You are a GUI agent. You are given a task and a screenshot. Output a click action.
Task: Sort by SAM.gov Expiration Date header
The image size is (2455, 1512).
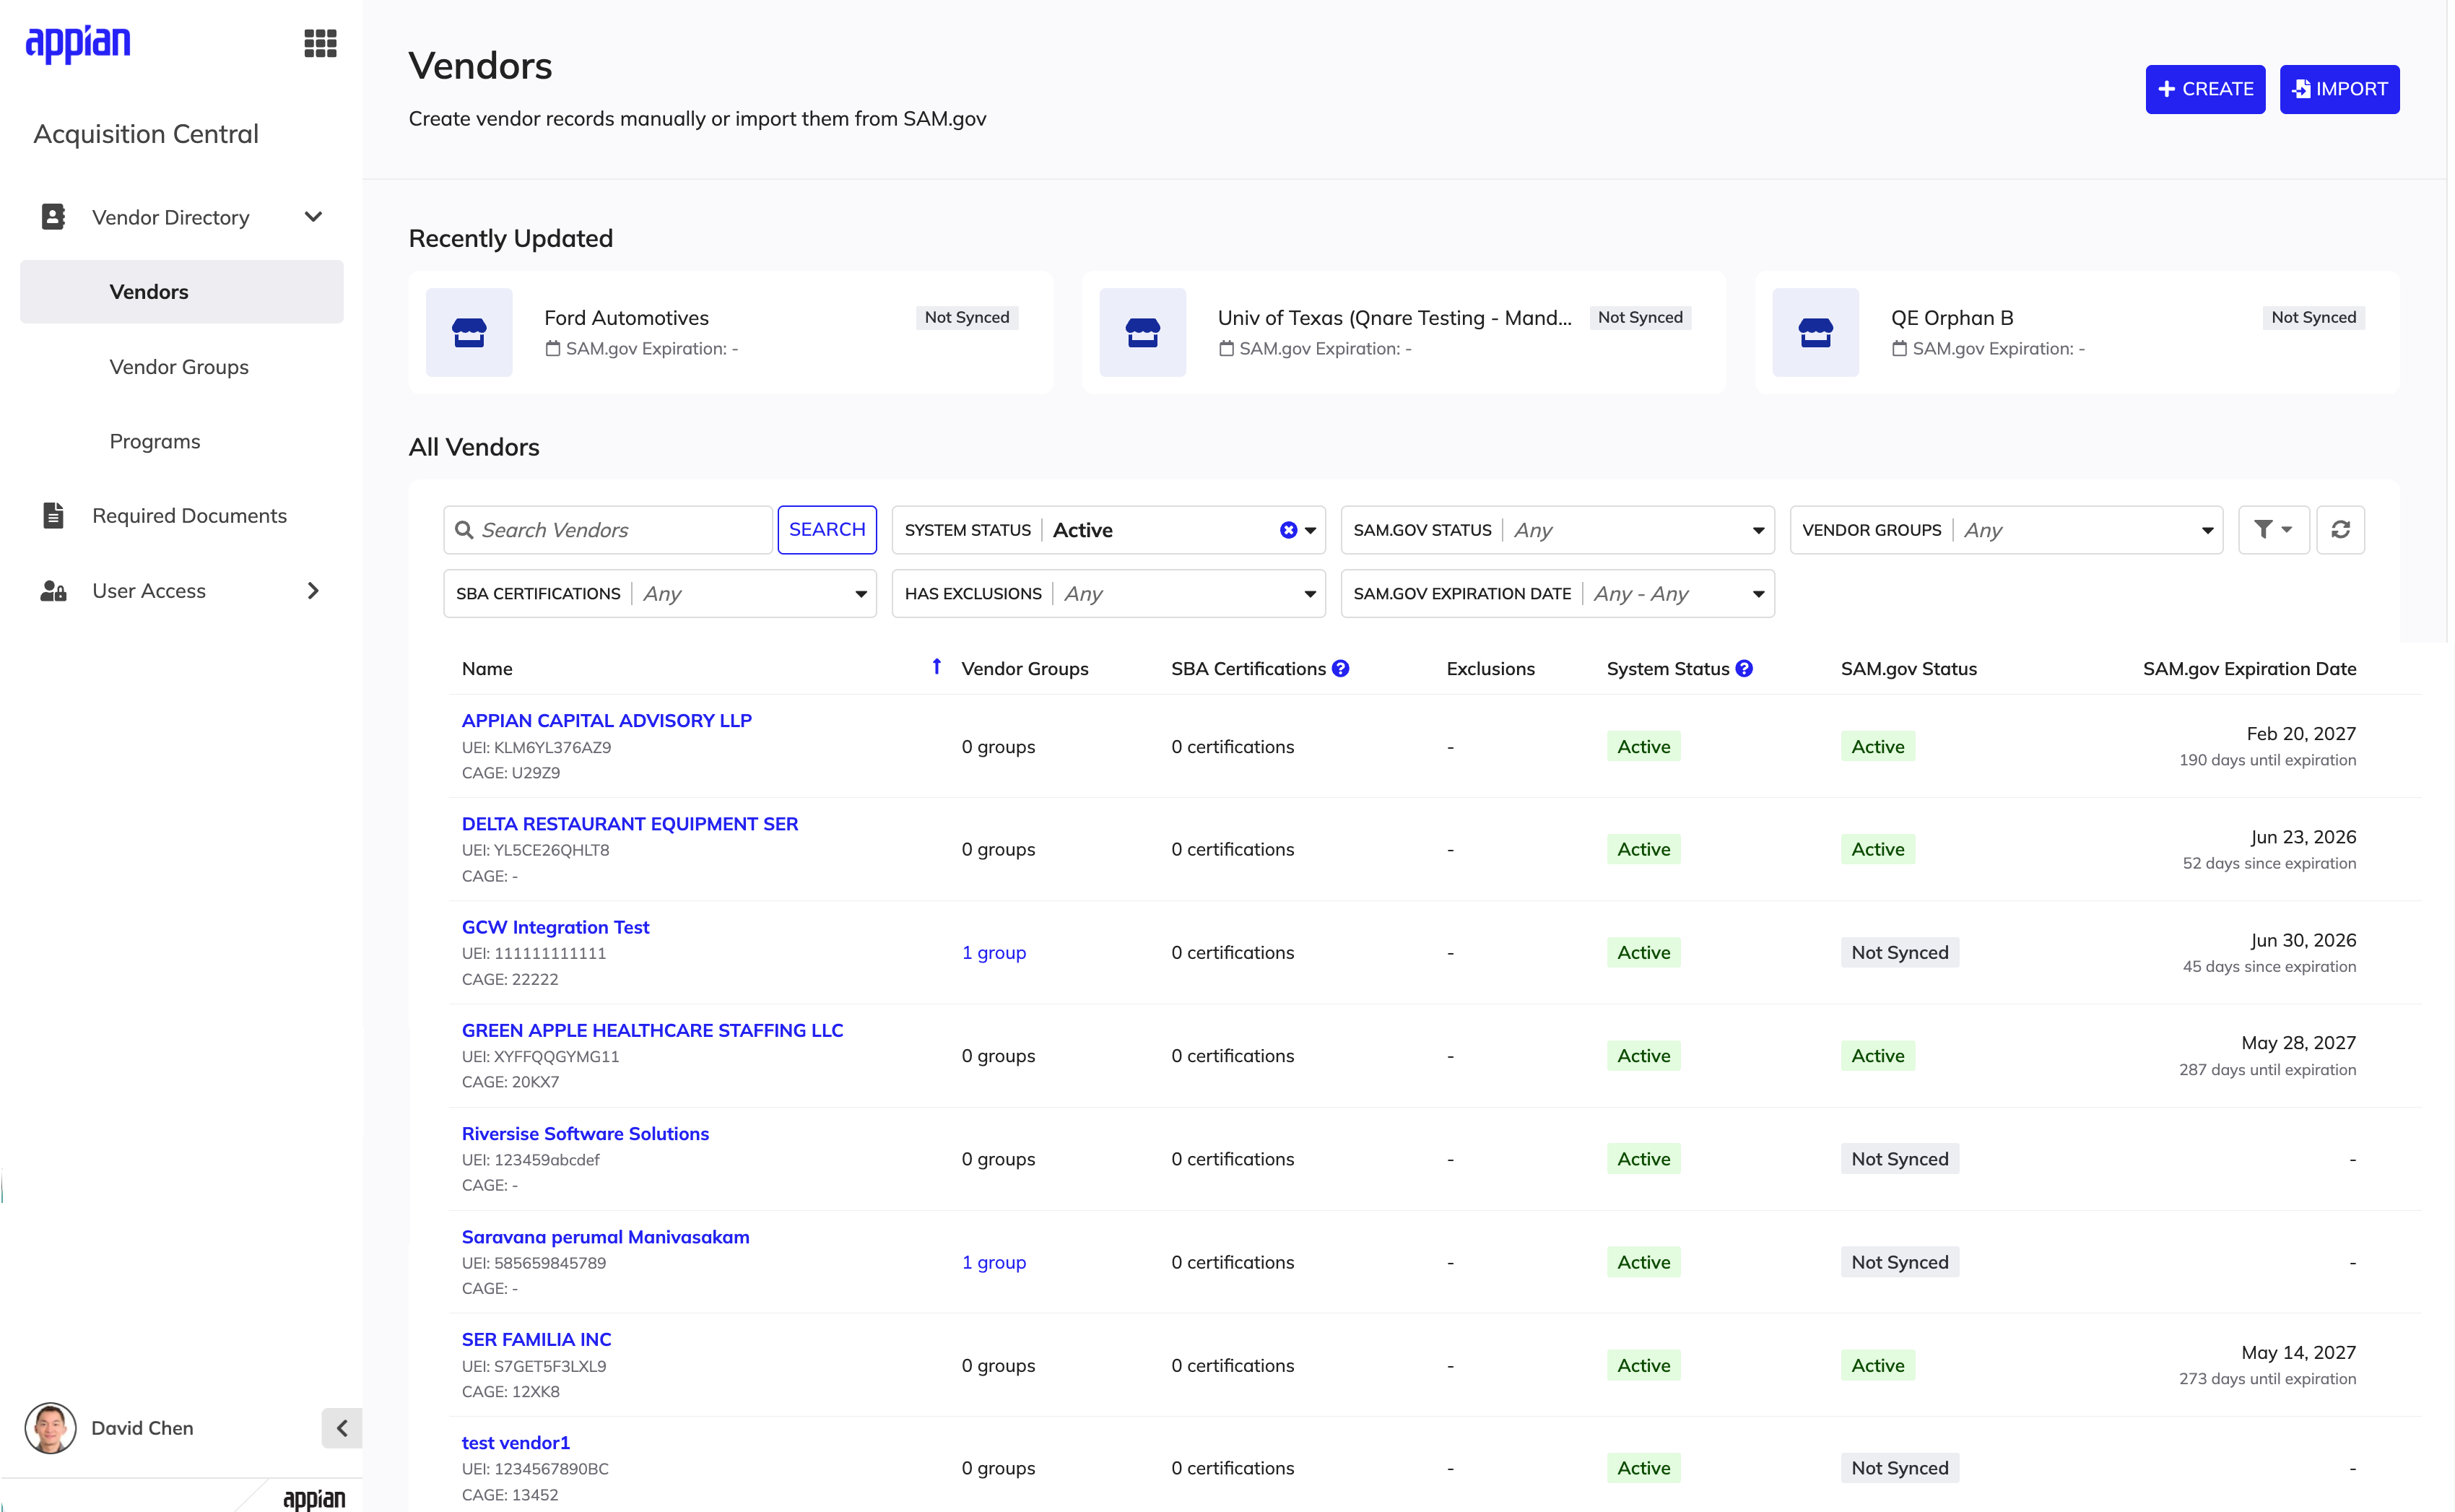(x=2249, y=669)
